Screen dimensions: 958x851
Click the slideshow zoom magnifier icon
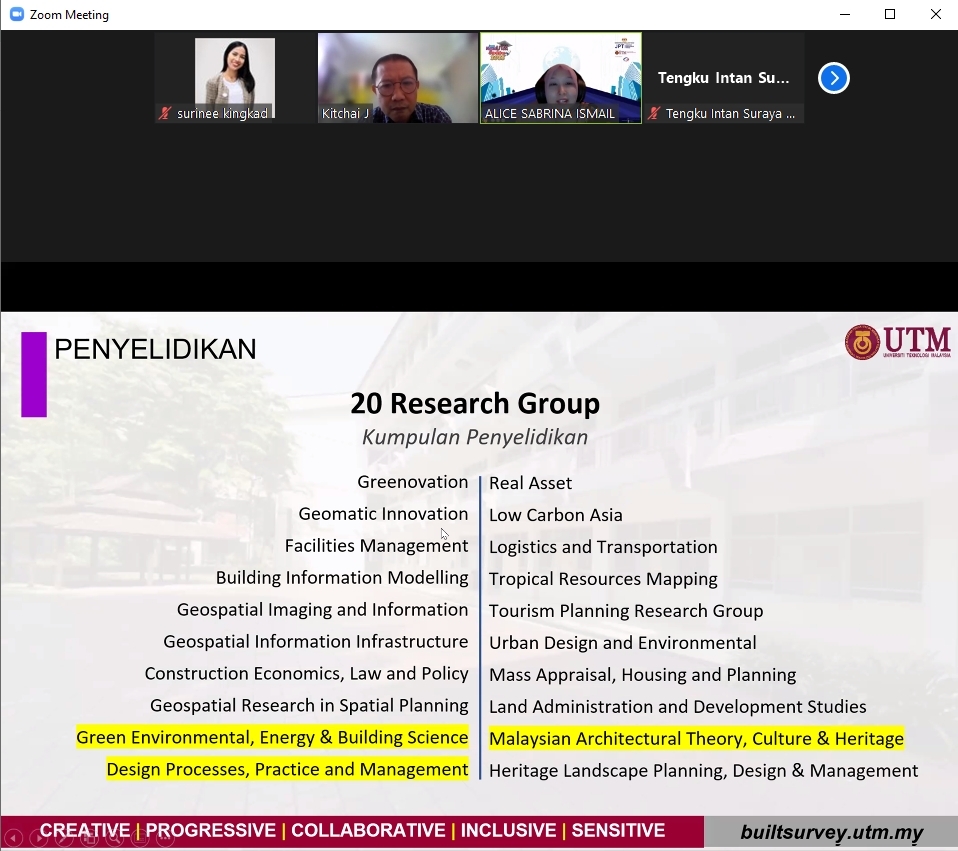[x=114, y=838]
